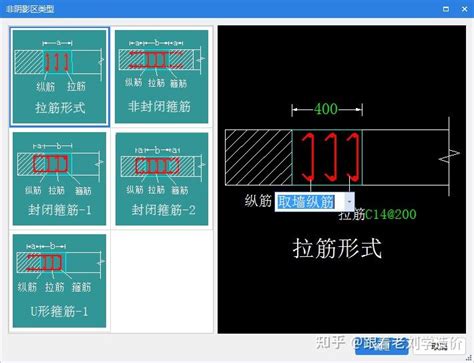Choose the U形箍筋-1 thumbnail
474x363 pixels.
click(x=60, y=281)
